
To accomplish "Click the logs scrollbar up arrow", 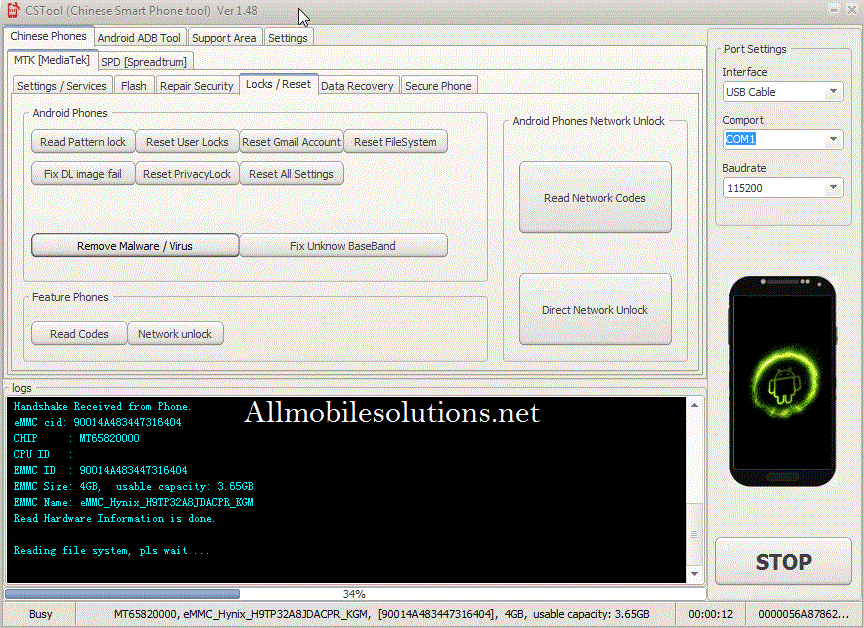I will 694,405.
